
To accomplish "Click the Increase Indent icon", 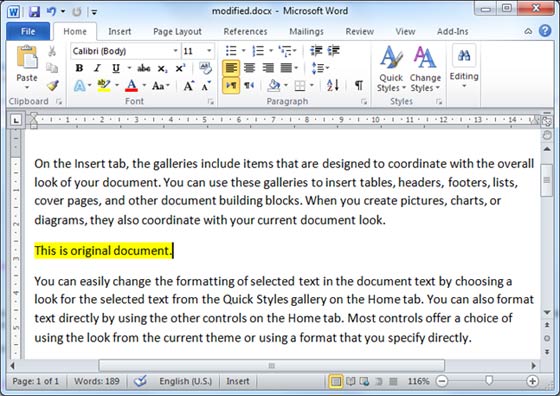I will pos(334,51).
